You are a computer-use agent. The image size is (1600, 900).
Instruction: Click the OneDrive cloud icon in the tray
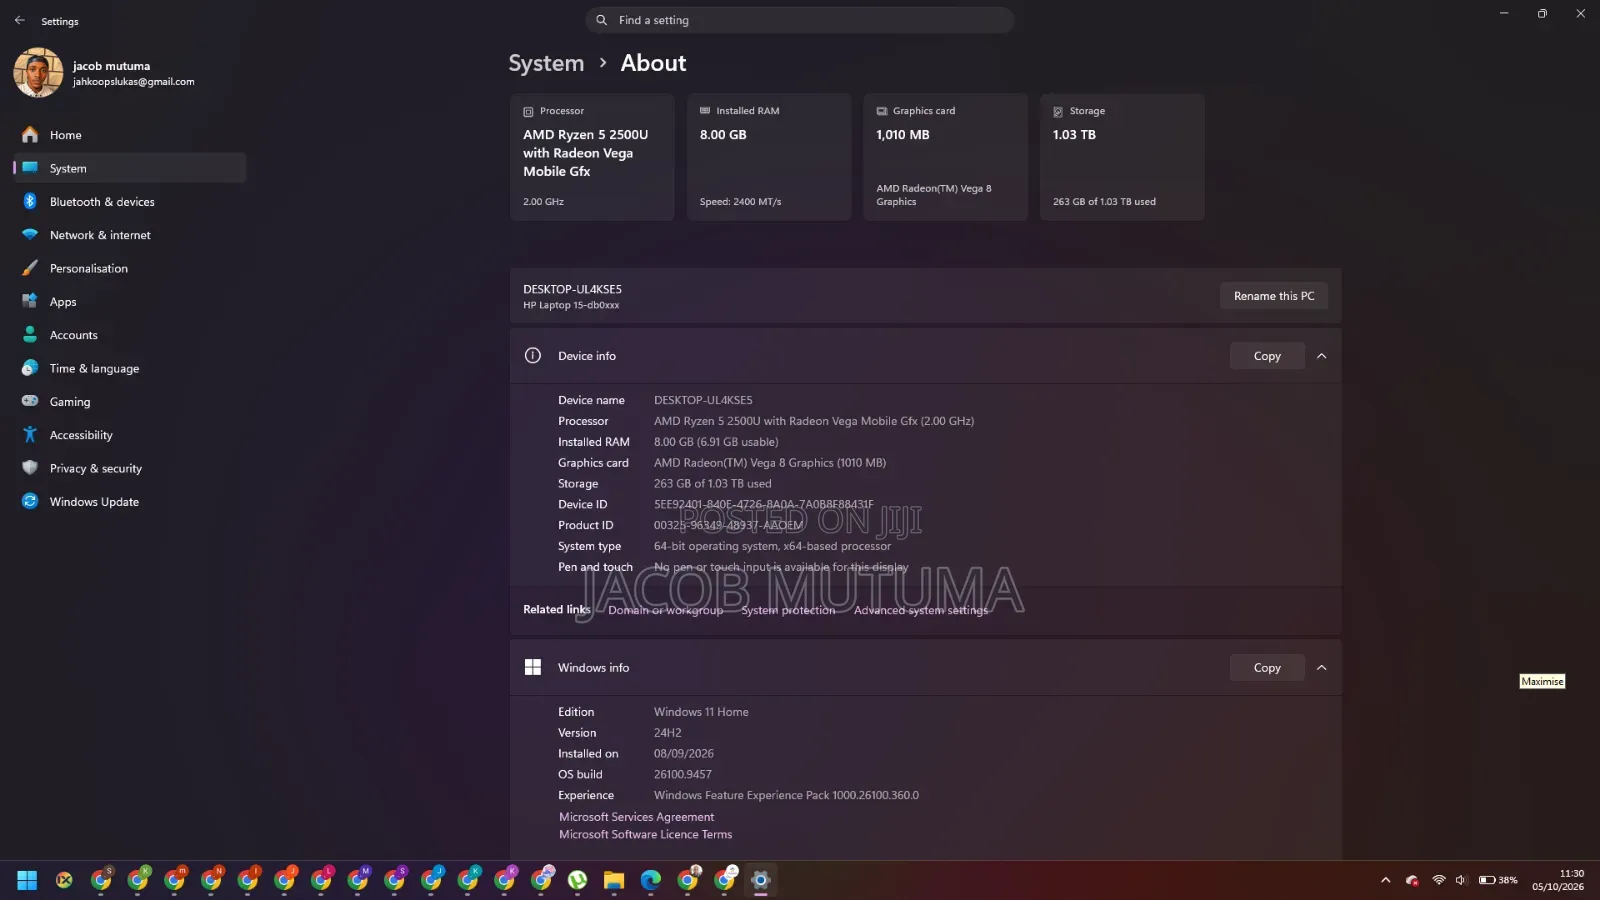pyautogui.click(x=1412, y=880)
